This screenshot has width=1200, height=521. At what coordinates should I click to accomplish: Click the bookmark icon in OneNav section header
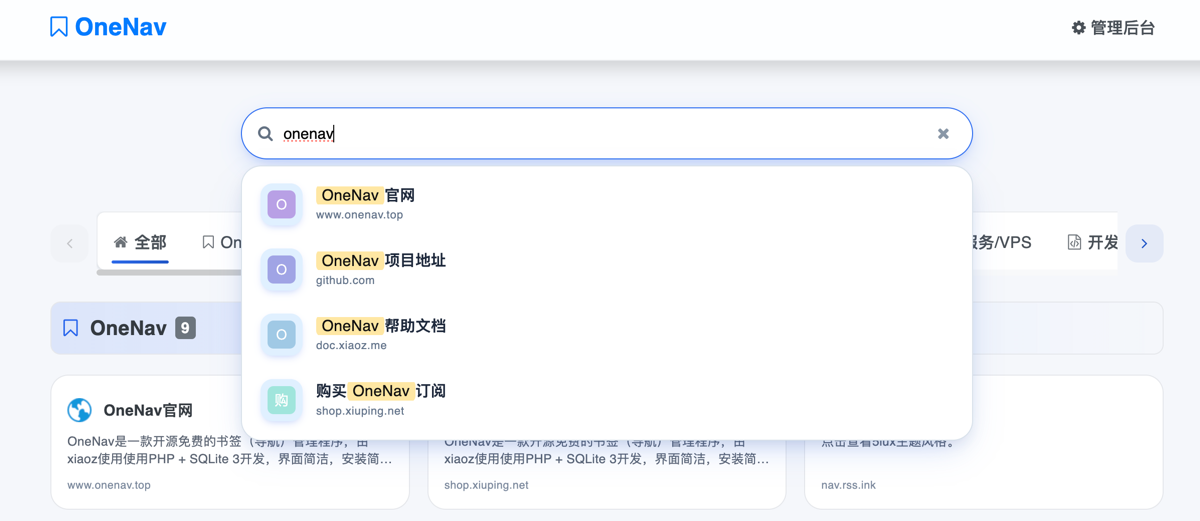coord(71,328)
